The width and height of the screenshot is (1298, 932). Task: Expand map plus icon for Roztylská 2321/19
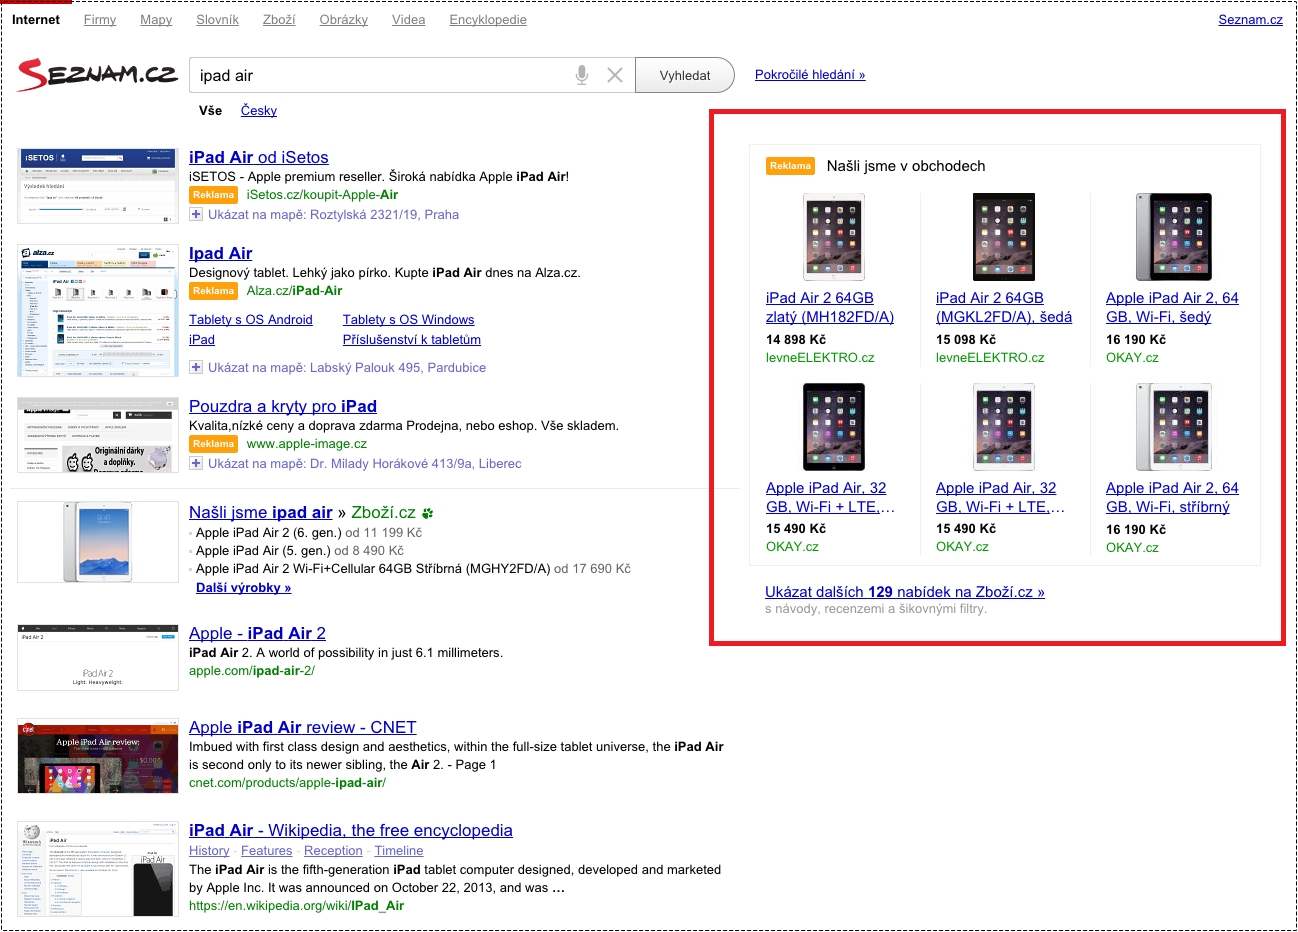pyautogui.click(x=196, y=214)
